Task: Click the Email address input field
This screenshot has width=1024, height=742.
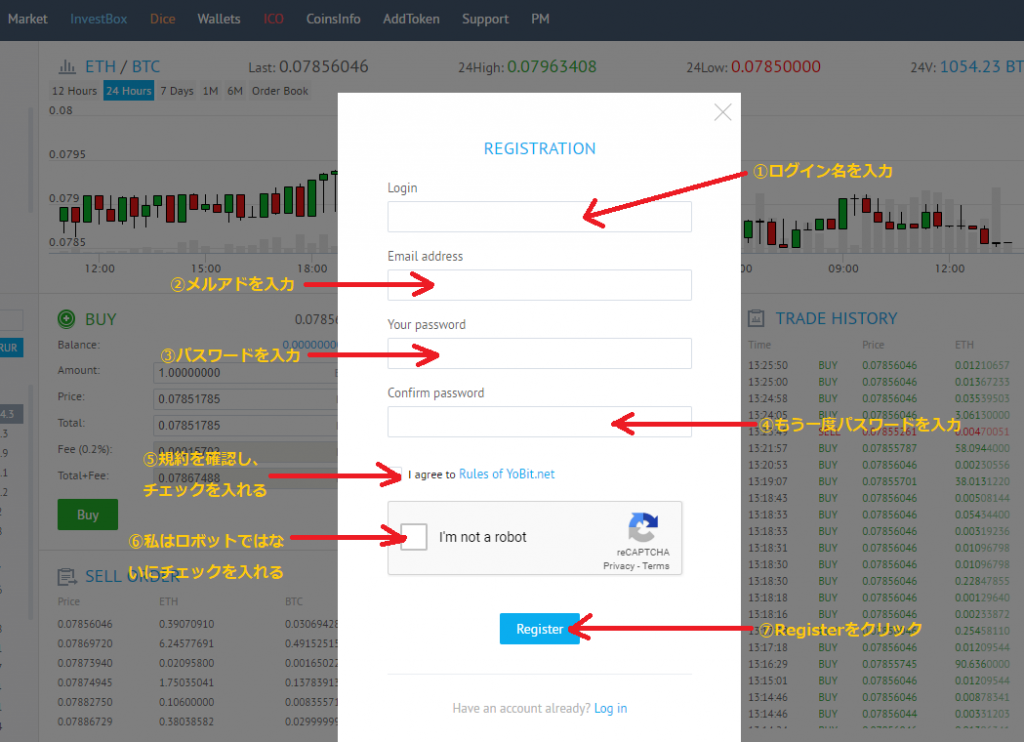Action: pos(539,285)
